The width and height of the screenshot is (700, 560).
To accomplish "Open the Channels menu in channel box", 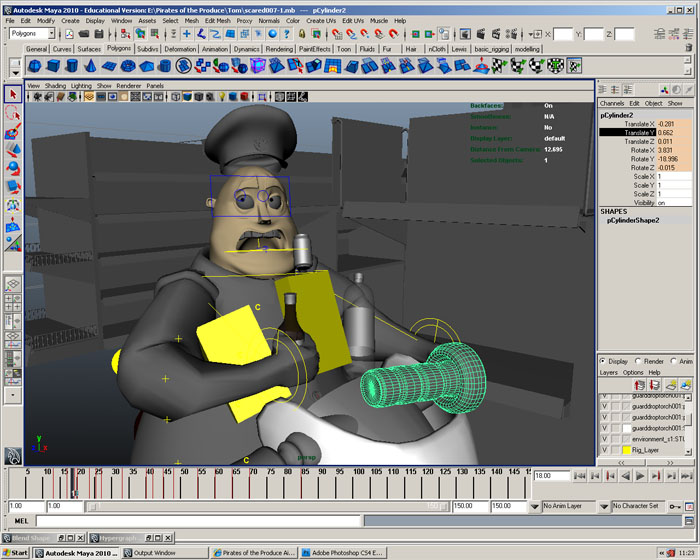I will [x=612, y=103].
